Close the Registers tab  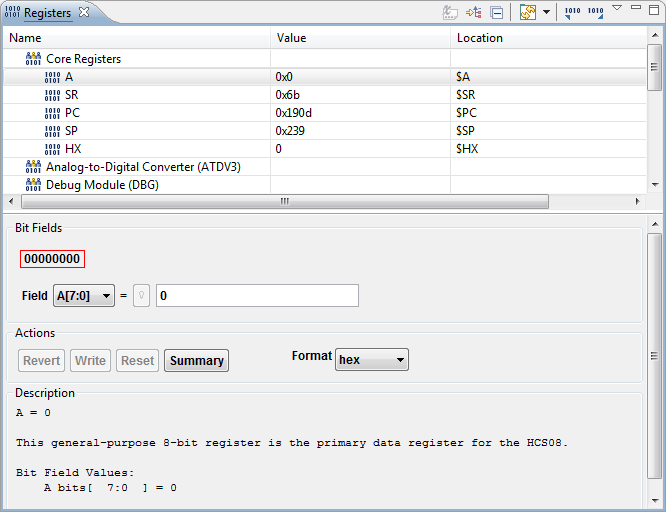tap(84, 13)
